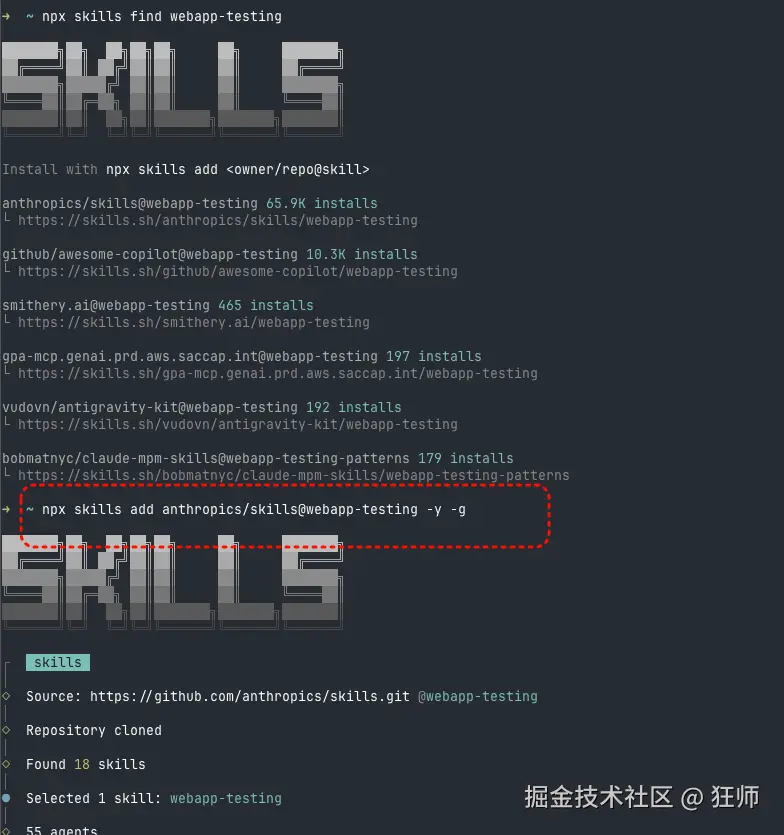The height and width of the screenshot is (835, 784).
Task: Click the top SKILLS ASCII art banner
Action: pos(172,88)
